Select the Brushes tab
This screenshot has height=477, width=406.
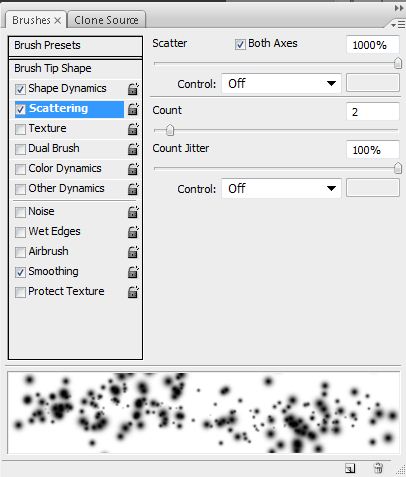31,20
